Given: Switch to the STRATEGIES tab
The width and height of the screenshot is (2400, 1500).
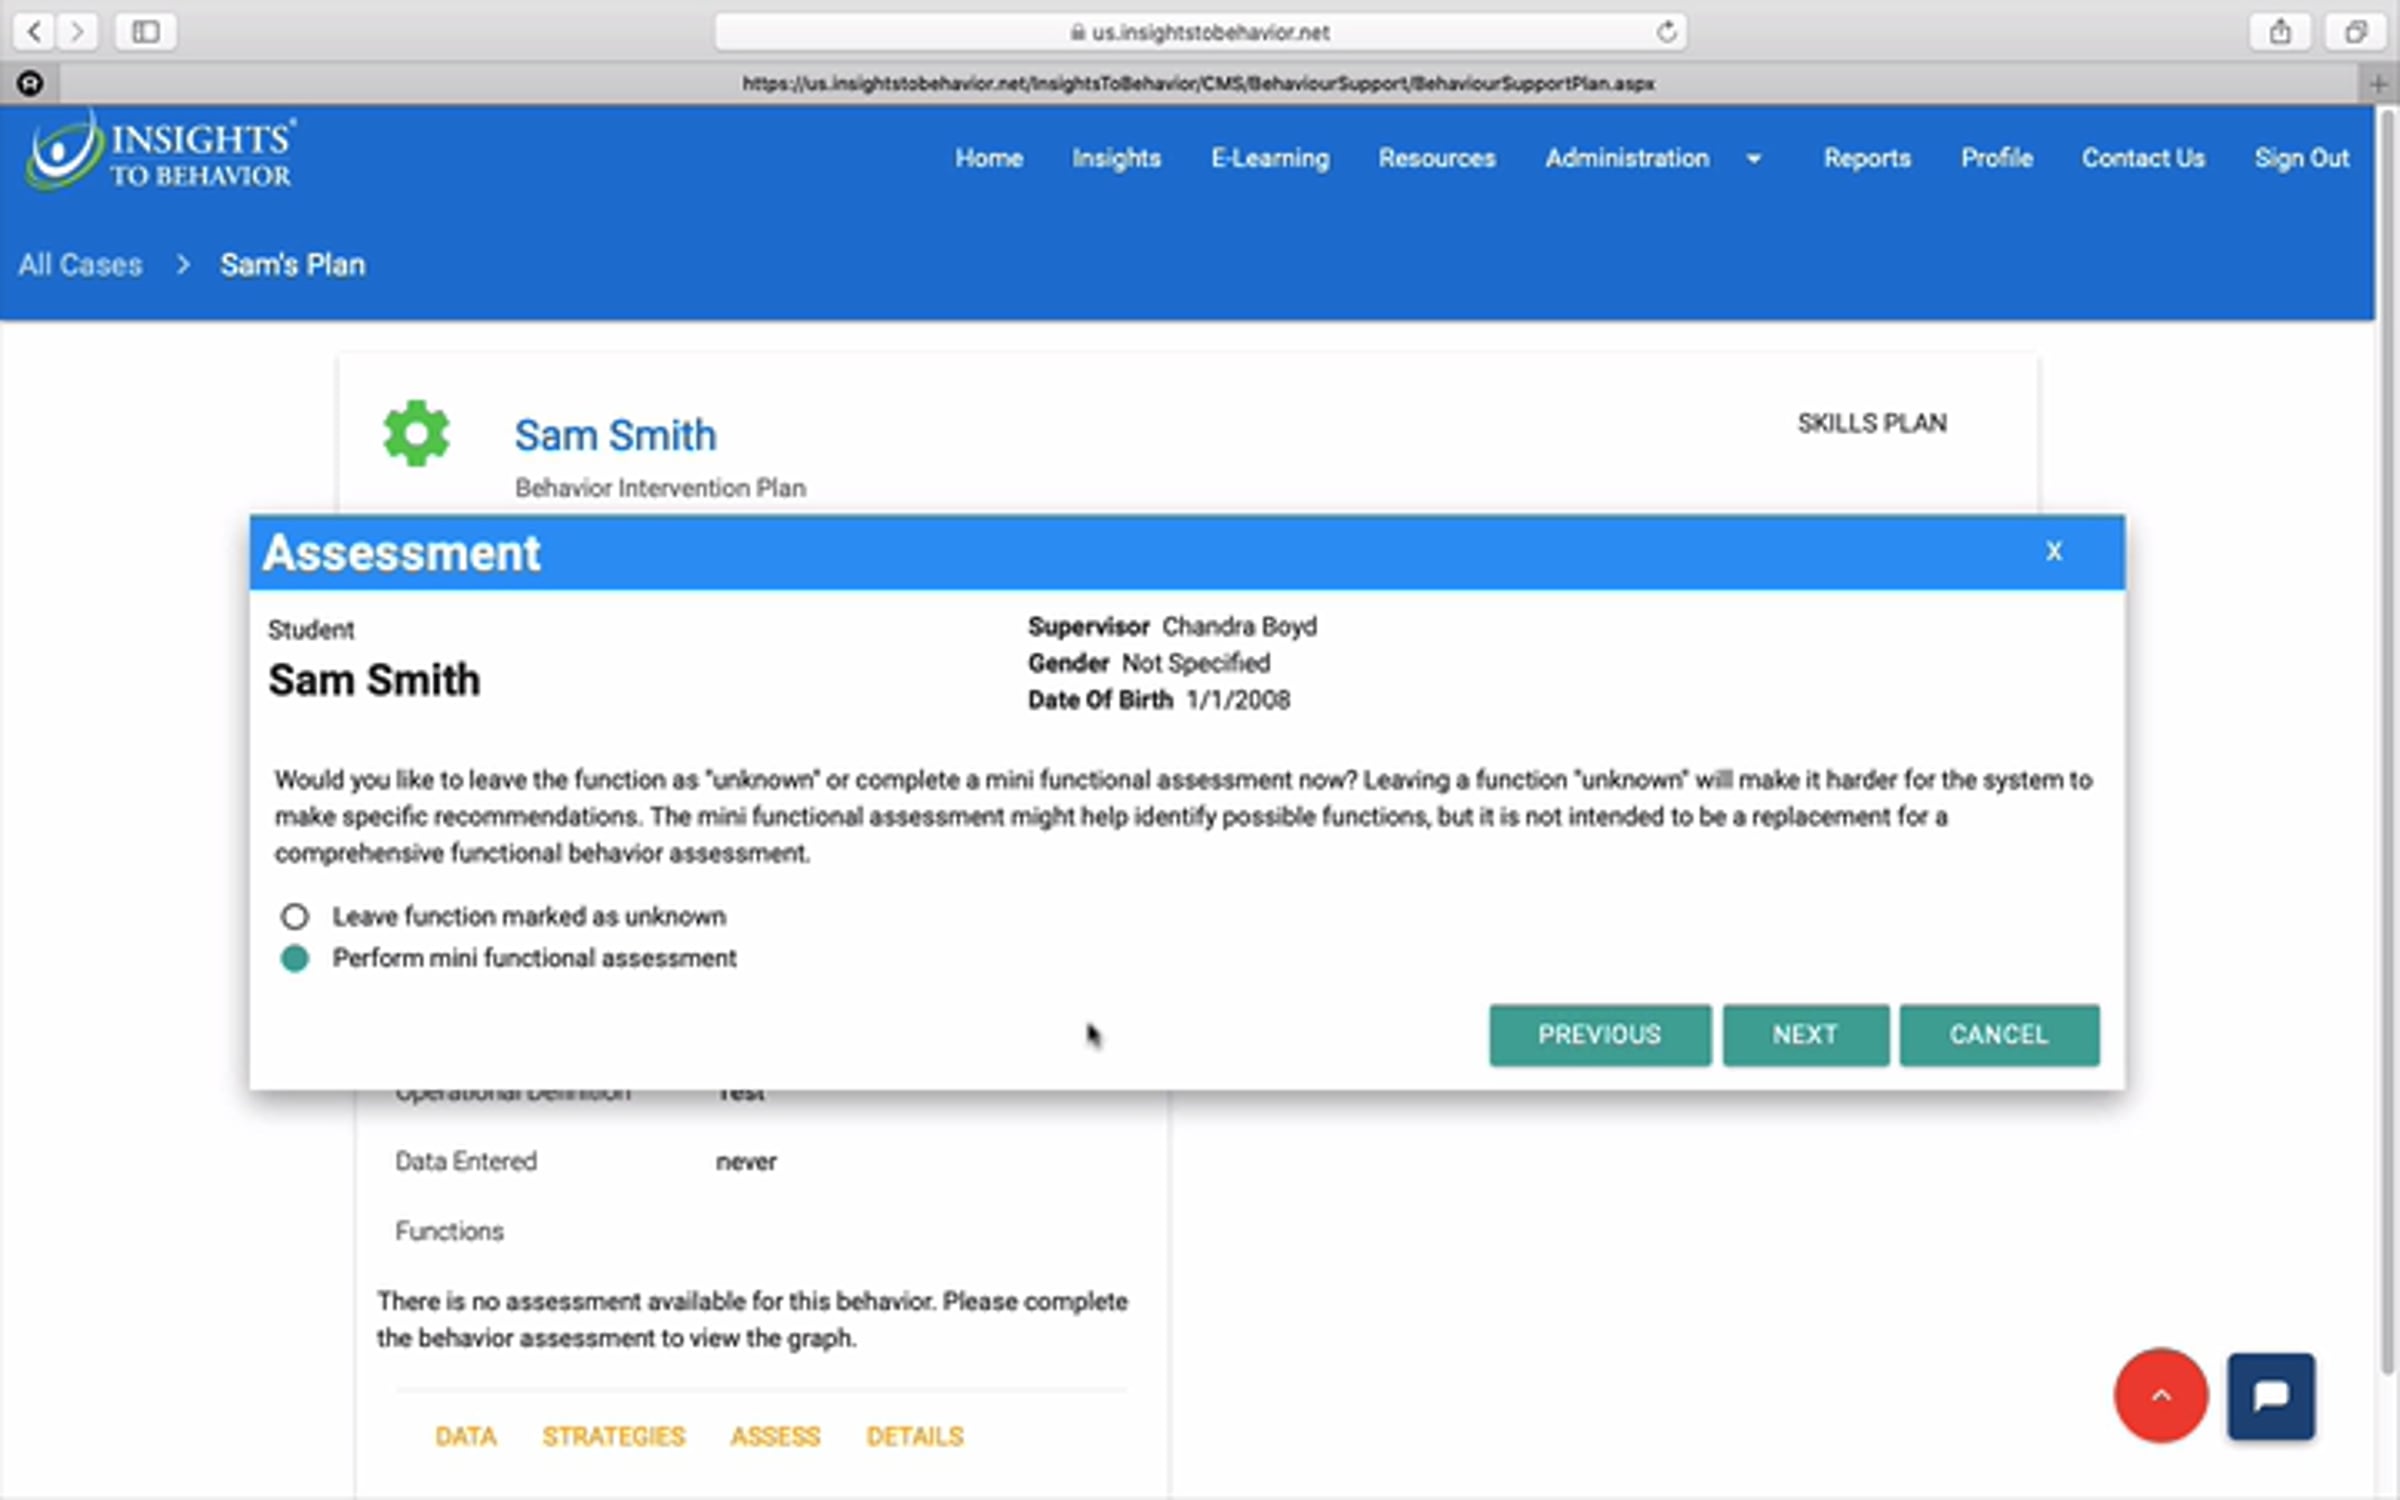Looking at the screenshot, I should (613, 1436).
